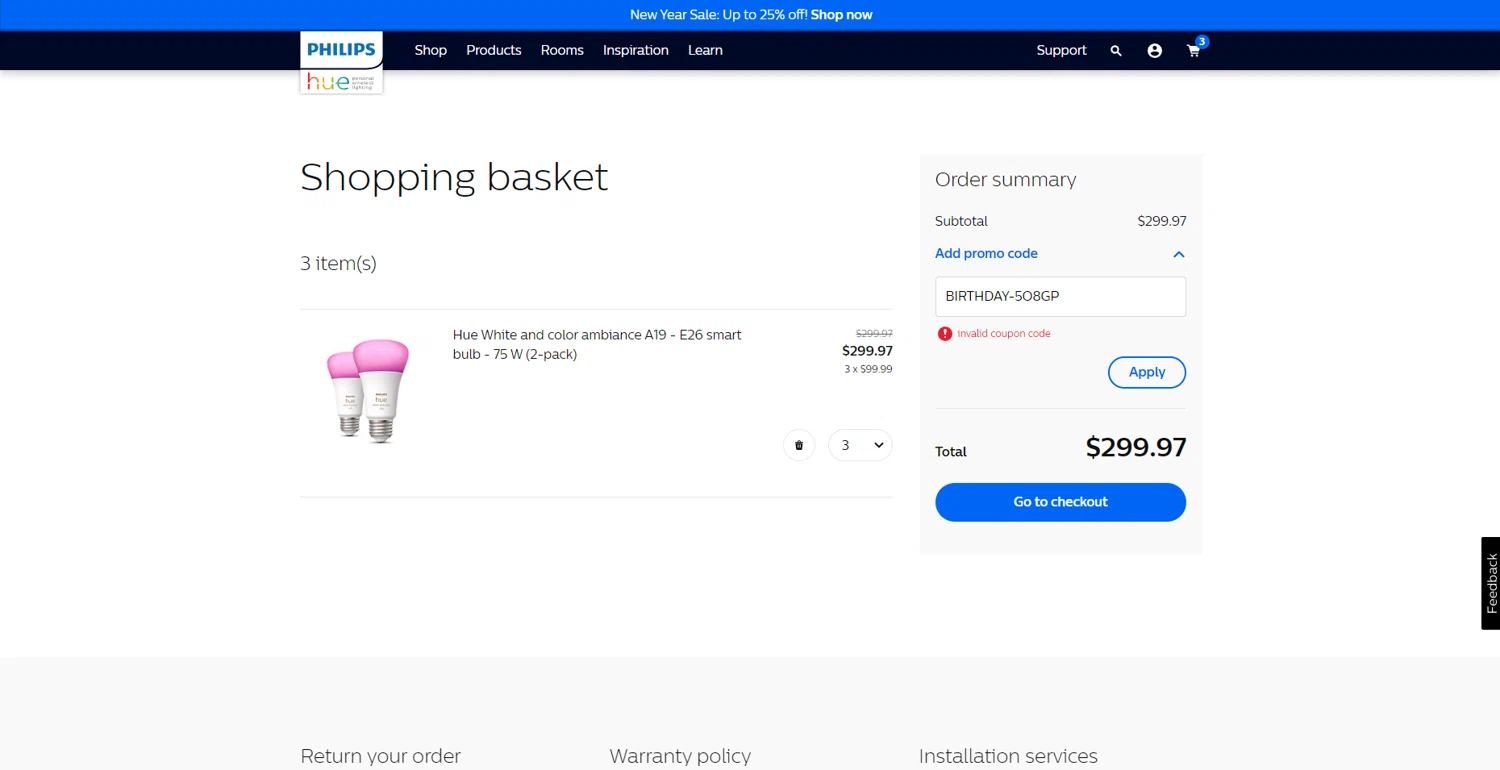The height and width of the screenshot is (770, 1500).
Task: Open the shopping cart icon
Action: (1194, 50)
